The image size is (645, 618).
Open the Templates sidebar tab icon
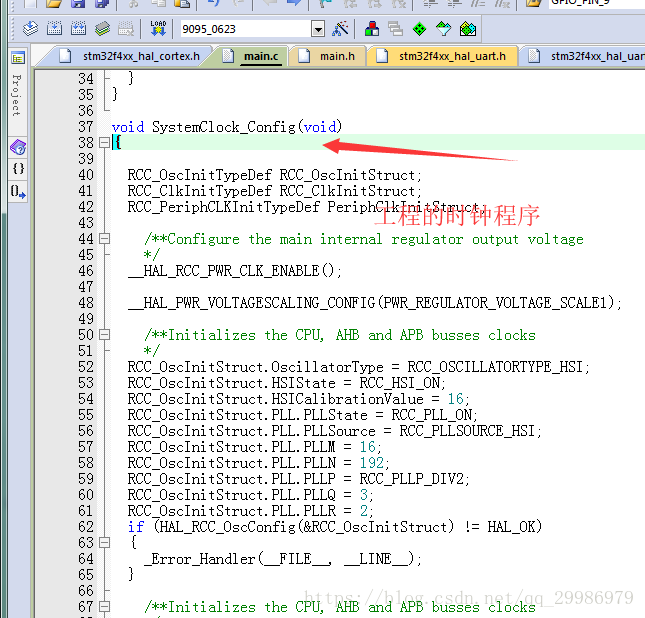(18, 192)
